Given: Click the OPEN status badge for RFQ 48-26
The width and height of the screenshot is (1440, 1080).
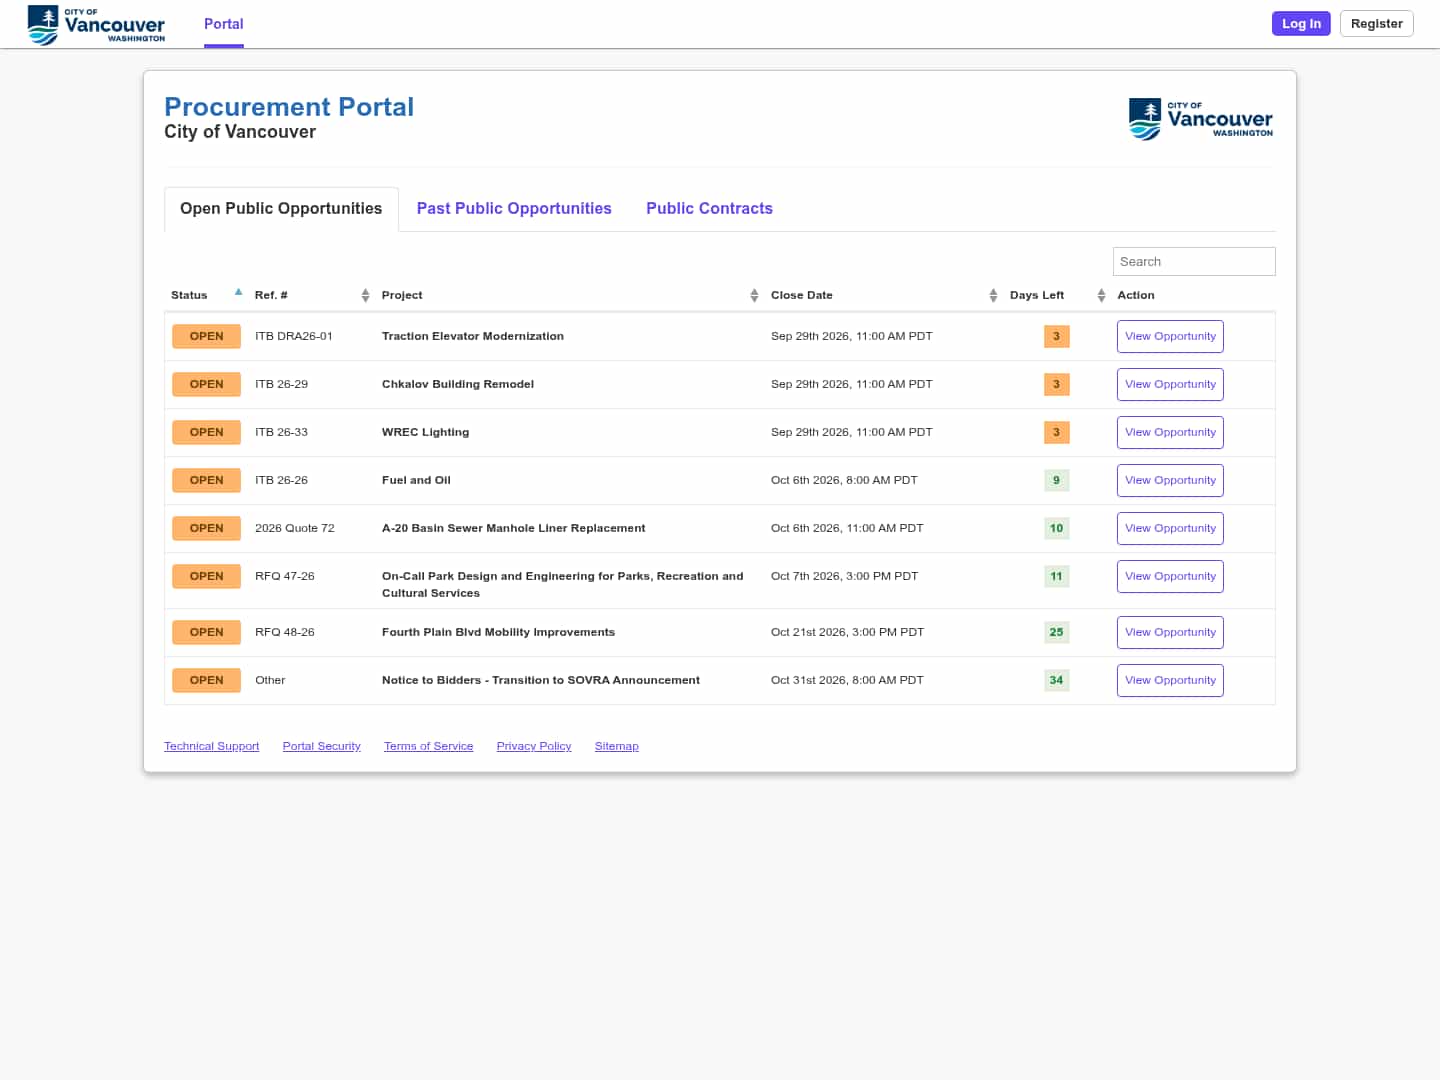Looking at the screenshot, I should click(206, 632).
